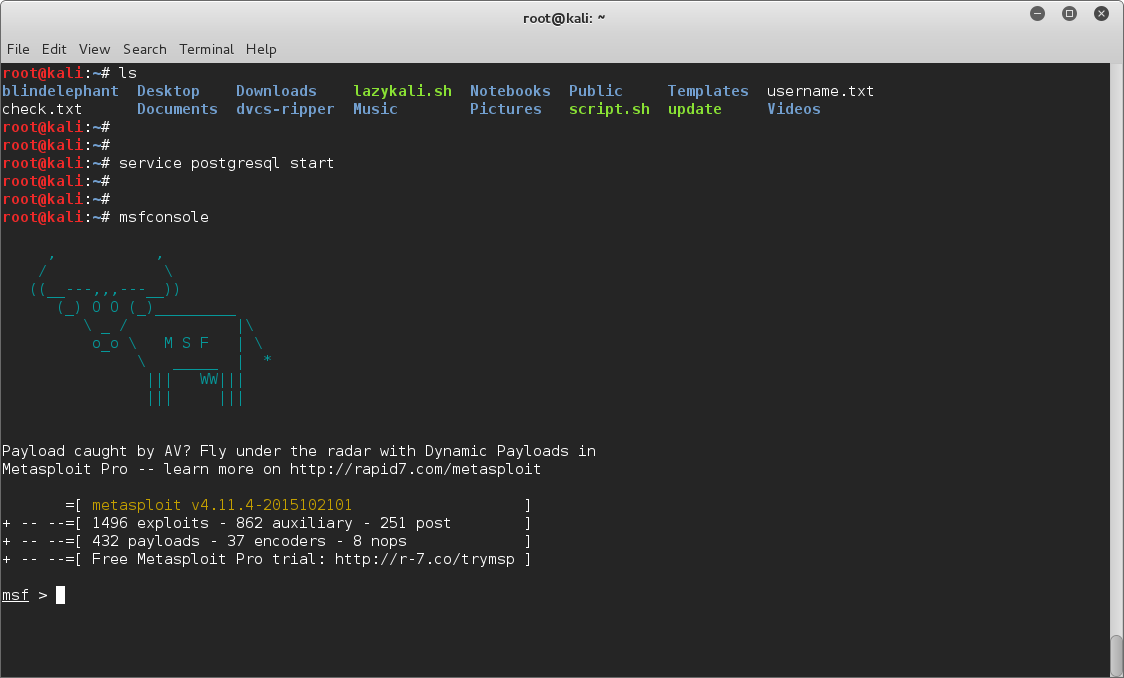Open the Search menu

(145, 49)
